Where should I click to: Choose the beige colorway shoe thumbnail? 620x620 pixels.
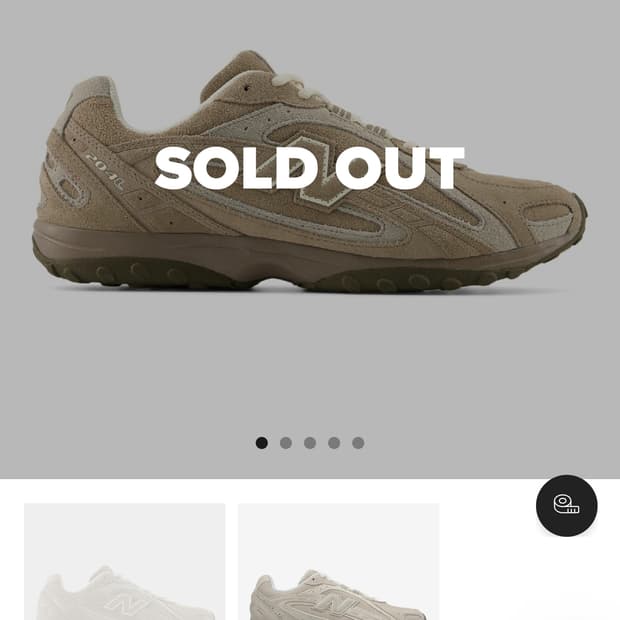338,561
